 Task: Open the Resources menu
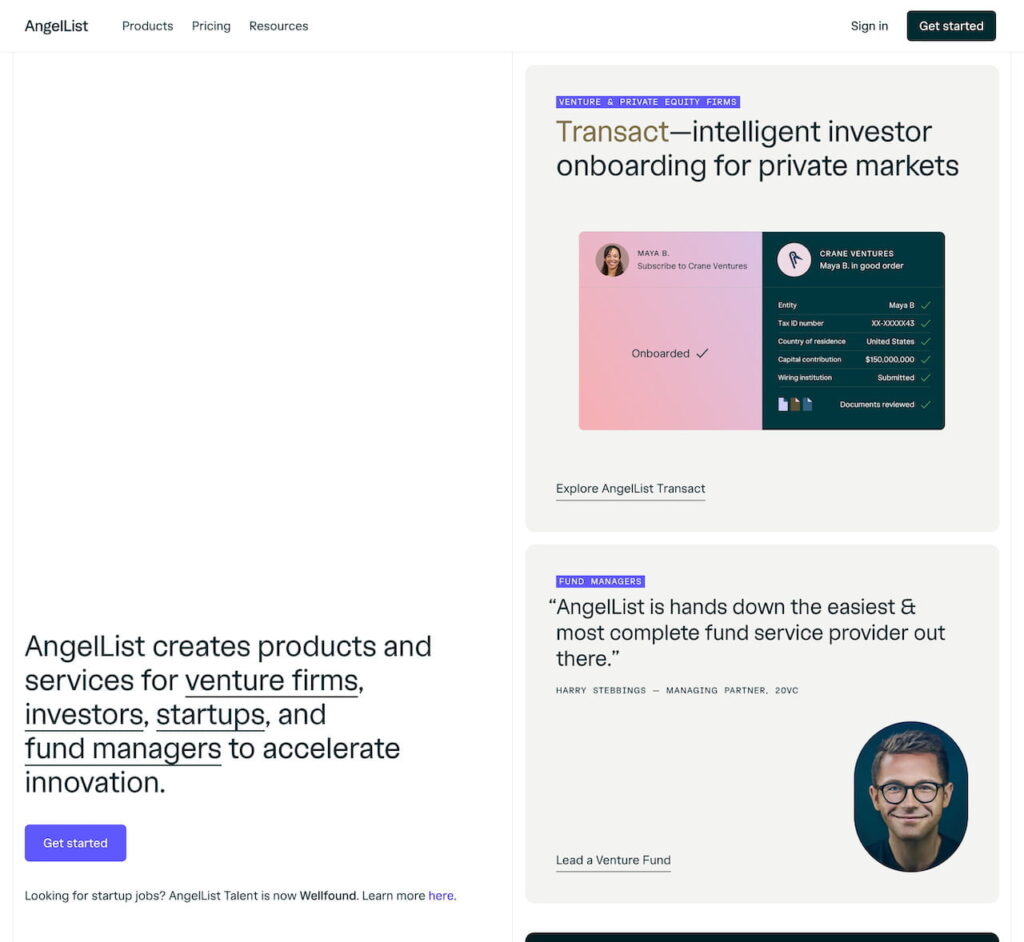click(278, 25)
